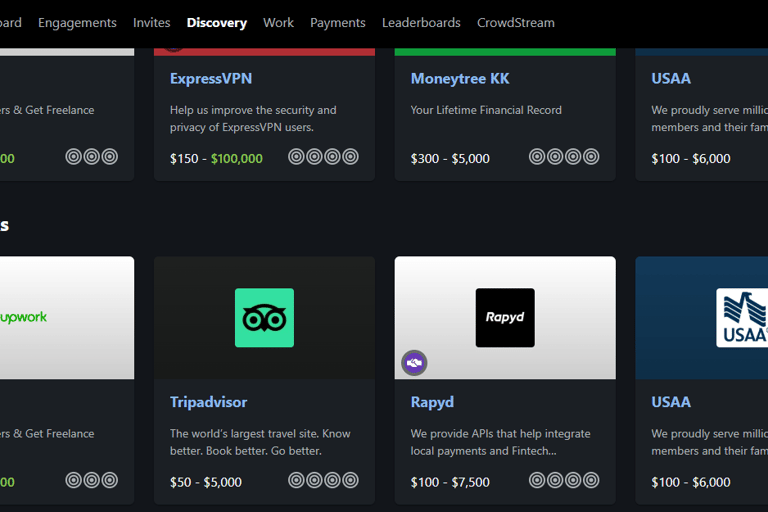Click the $100,000 ExpressVPN max reward

[x=237, y=158]
